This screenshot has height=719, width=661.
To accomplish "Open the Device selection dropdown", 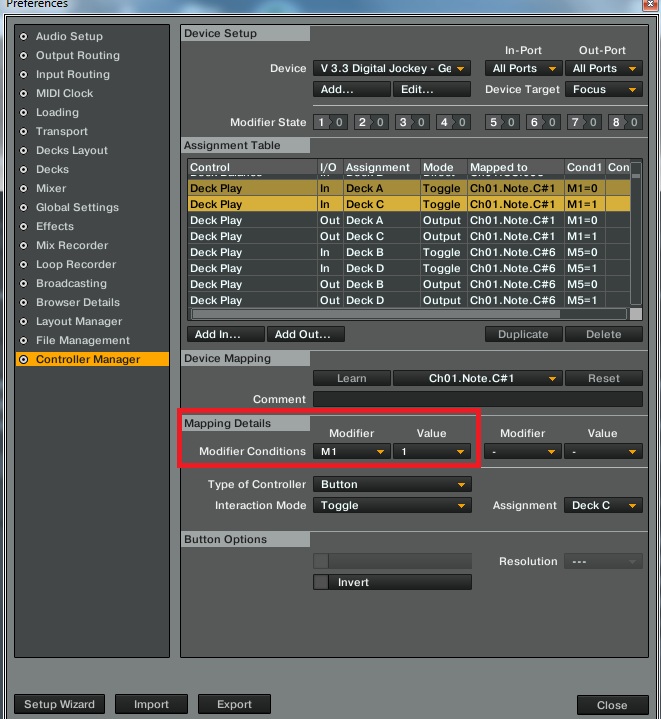I will coord(392,68).
